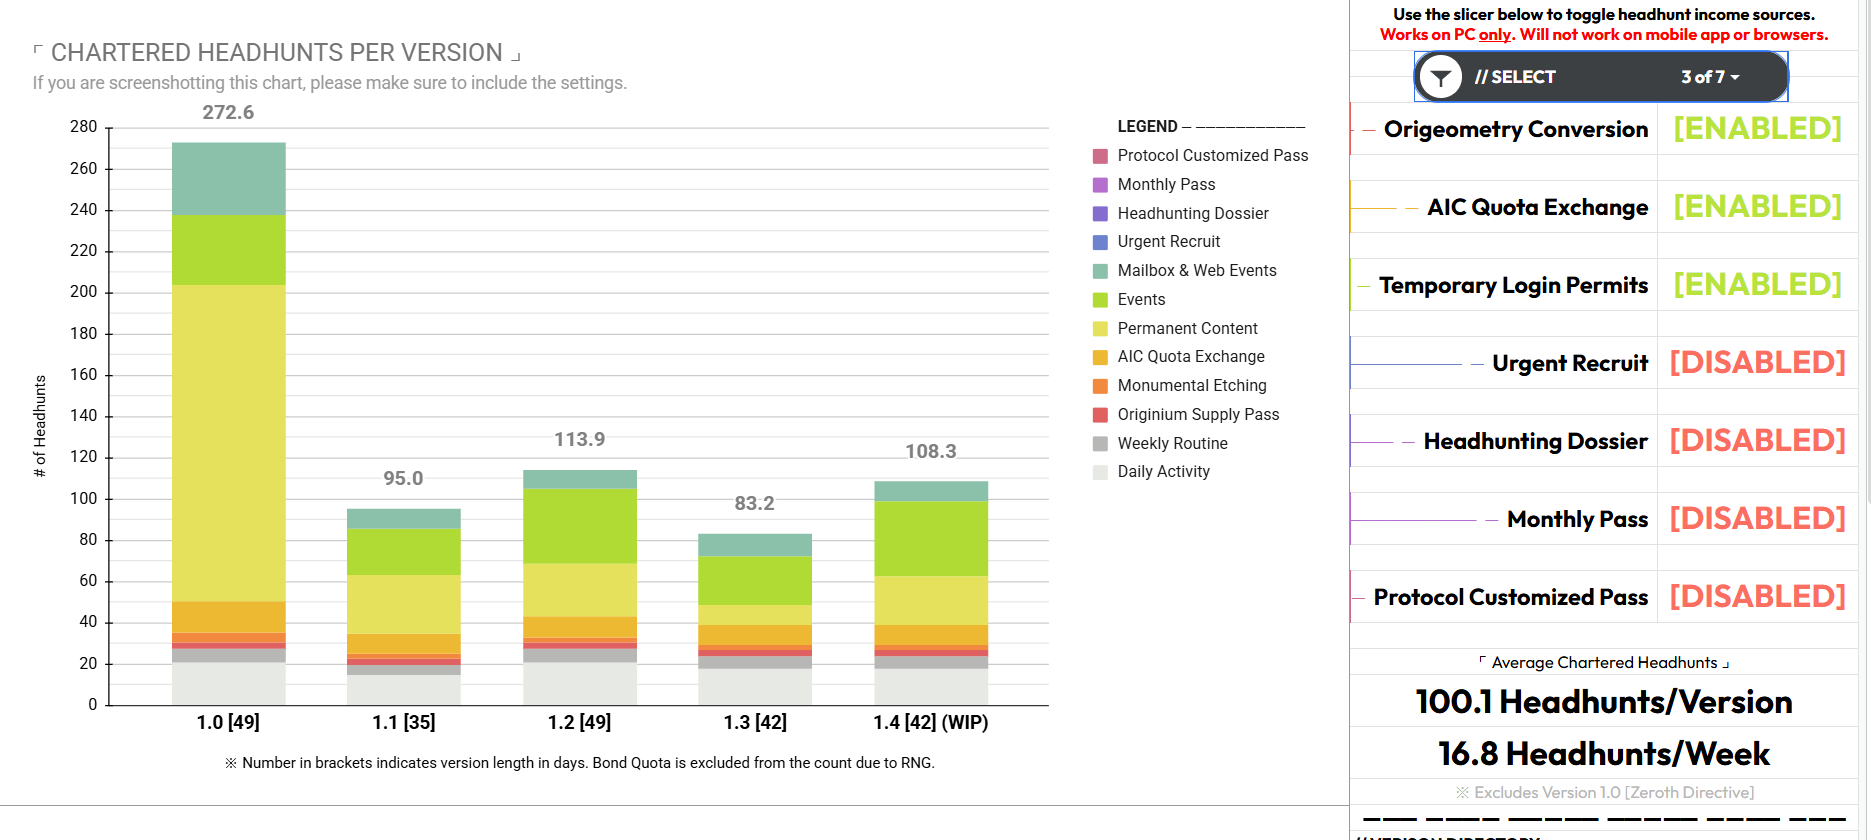Click the // SELECT slicer label

pyautogui.click(x=1515, y=77)
